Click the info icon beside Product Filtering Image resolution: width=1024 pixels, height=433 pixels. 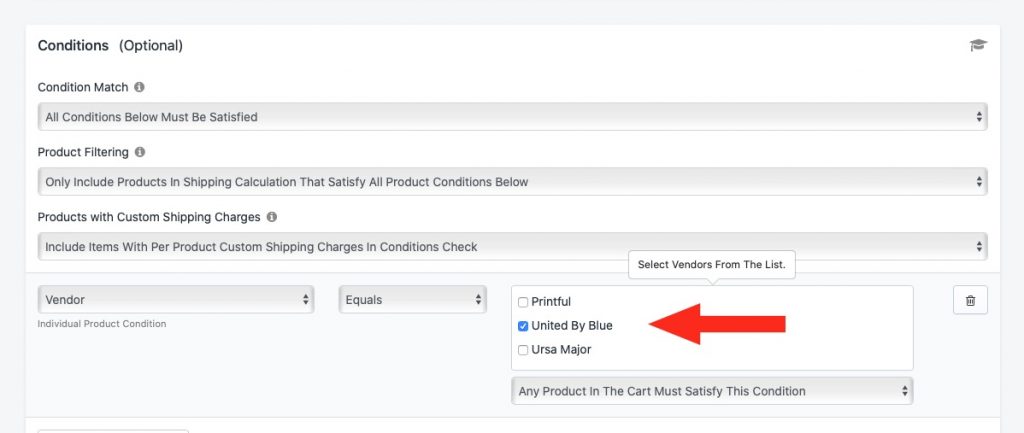click(140, 152)
